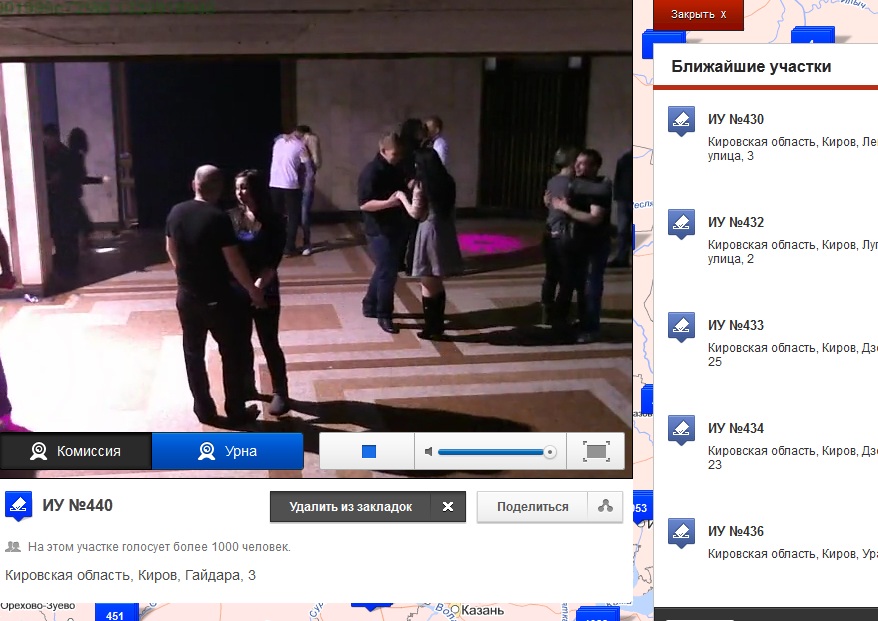The width and height of the screenshot is (878, 621).
Task: Click ballot icon next to ИУ №433
Action: click(681, 327)
